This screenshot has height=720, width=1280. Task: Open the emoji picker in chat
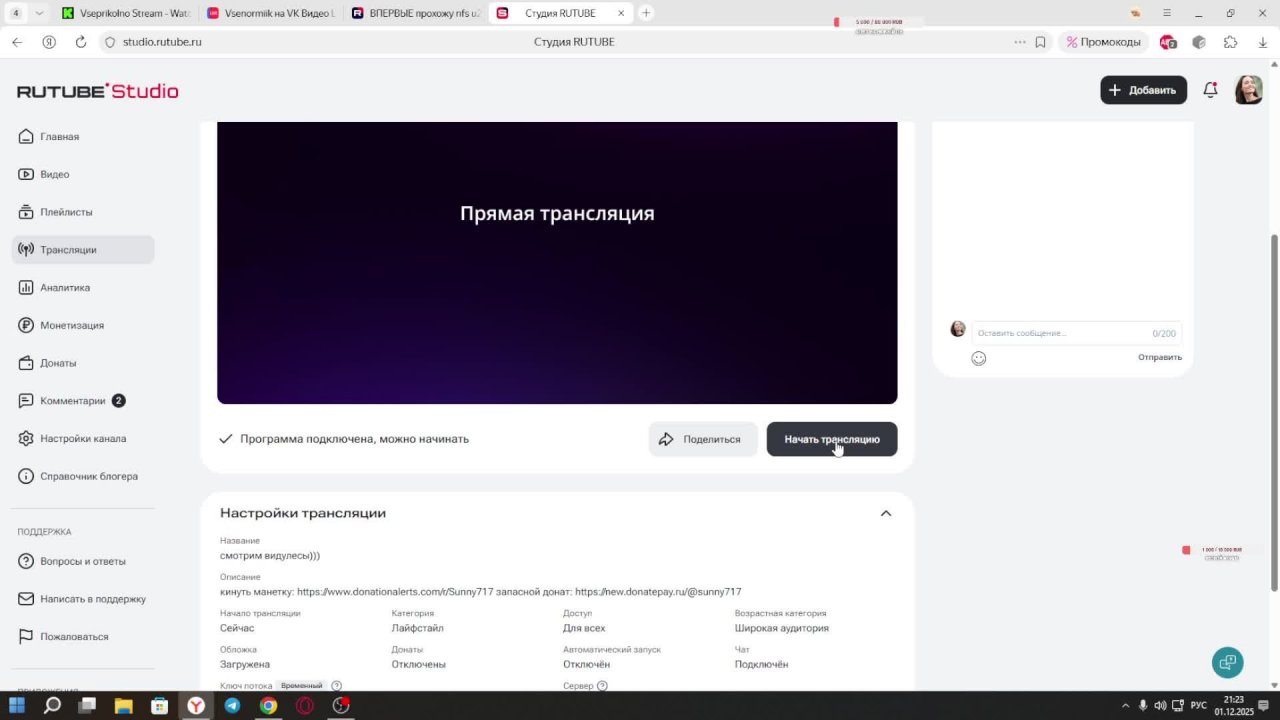[979, 358]
